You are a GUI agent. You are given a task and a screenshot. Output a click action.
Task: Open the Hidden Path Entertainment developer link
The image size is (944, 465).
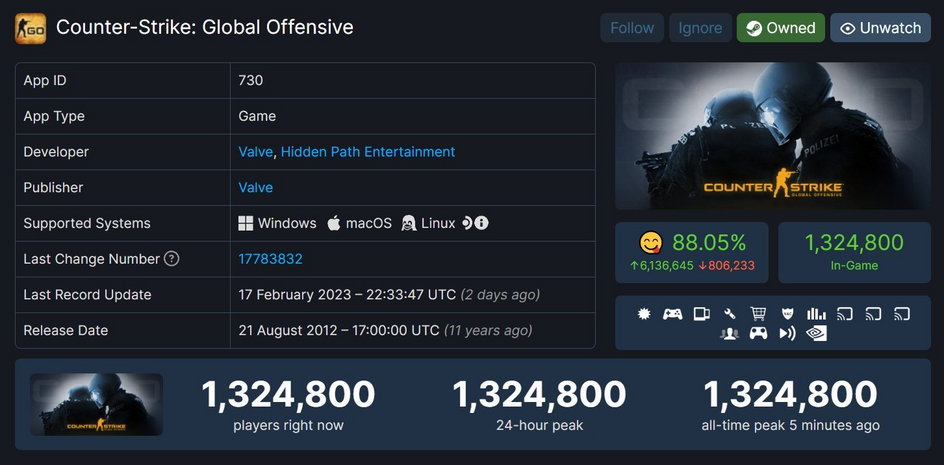(368, 152)
